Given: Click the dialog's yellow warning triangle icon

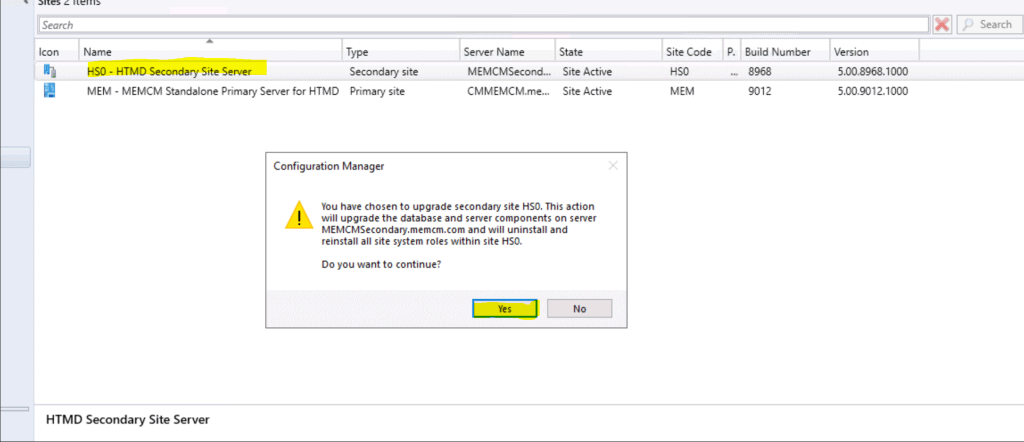Looking at the screenshot, I should 299,215.
